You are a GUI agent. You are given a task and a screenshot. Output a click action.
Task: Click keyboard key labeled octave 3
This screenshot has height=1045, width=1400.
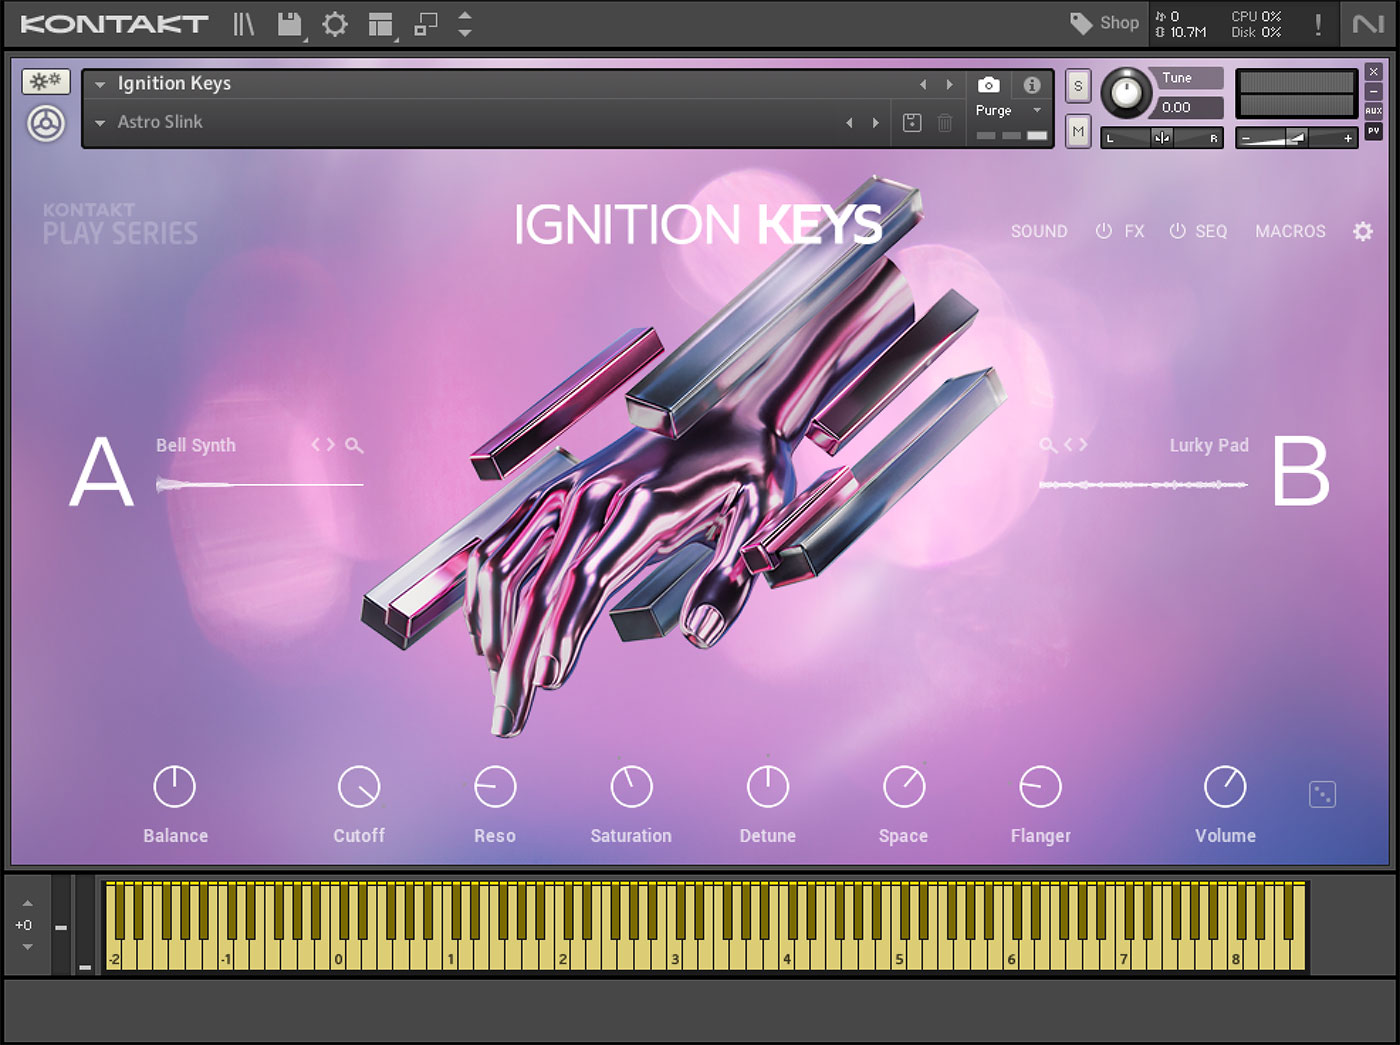coord(676,958)
